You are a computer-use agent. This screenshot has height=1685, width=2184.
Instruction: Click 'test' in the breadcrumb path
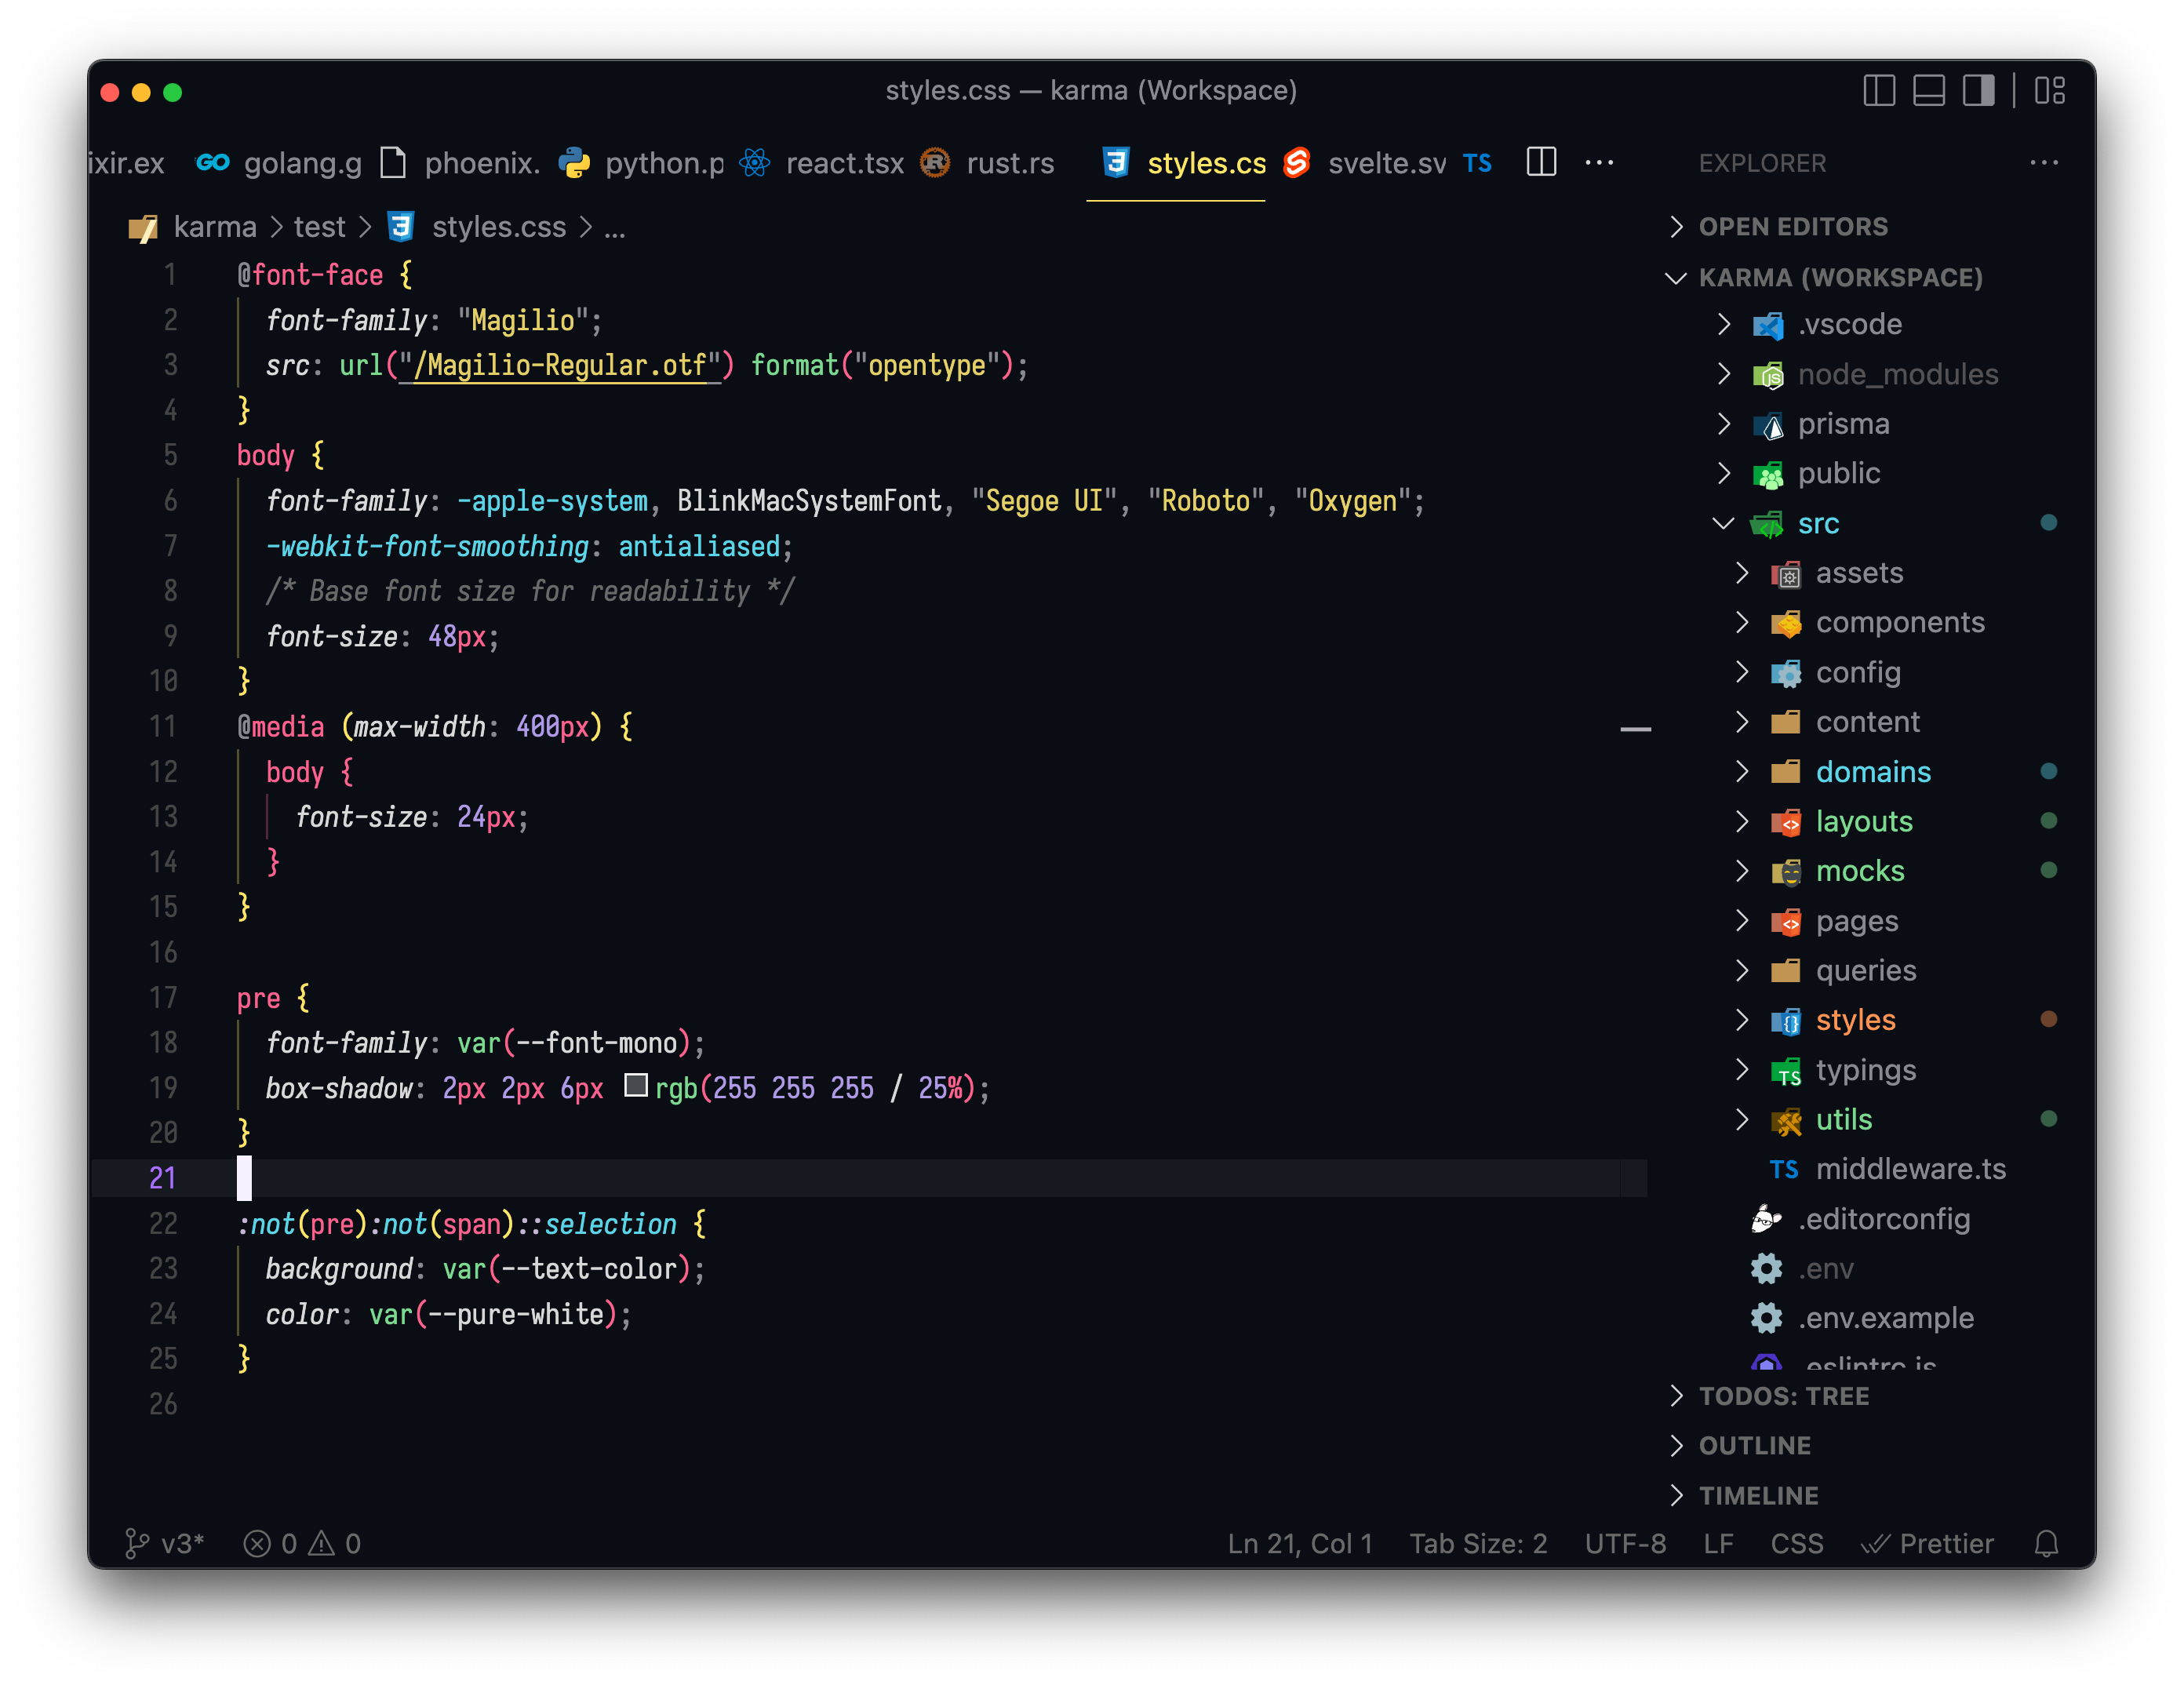pos(319,227)
